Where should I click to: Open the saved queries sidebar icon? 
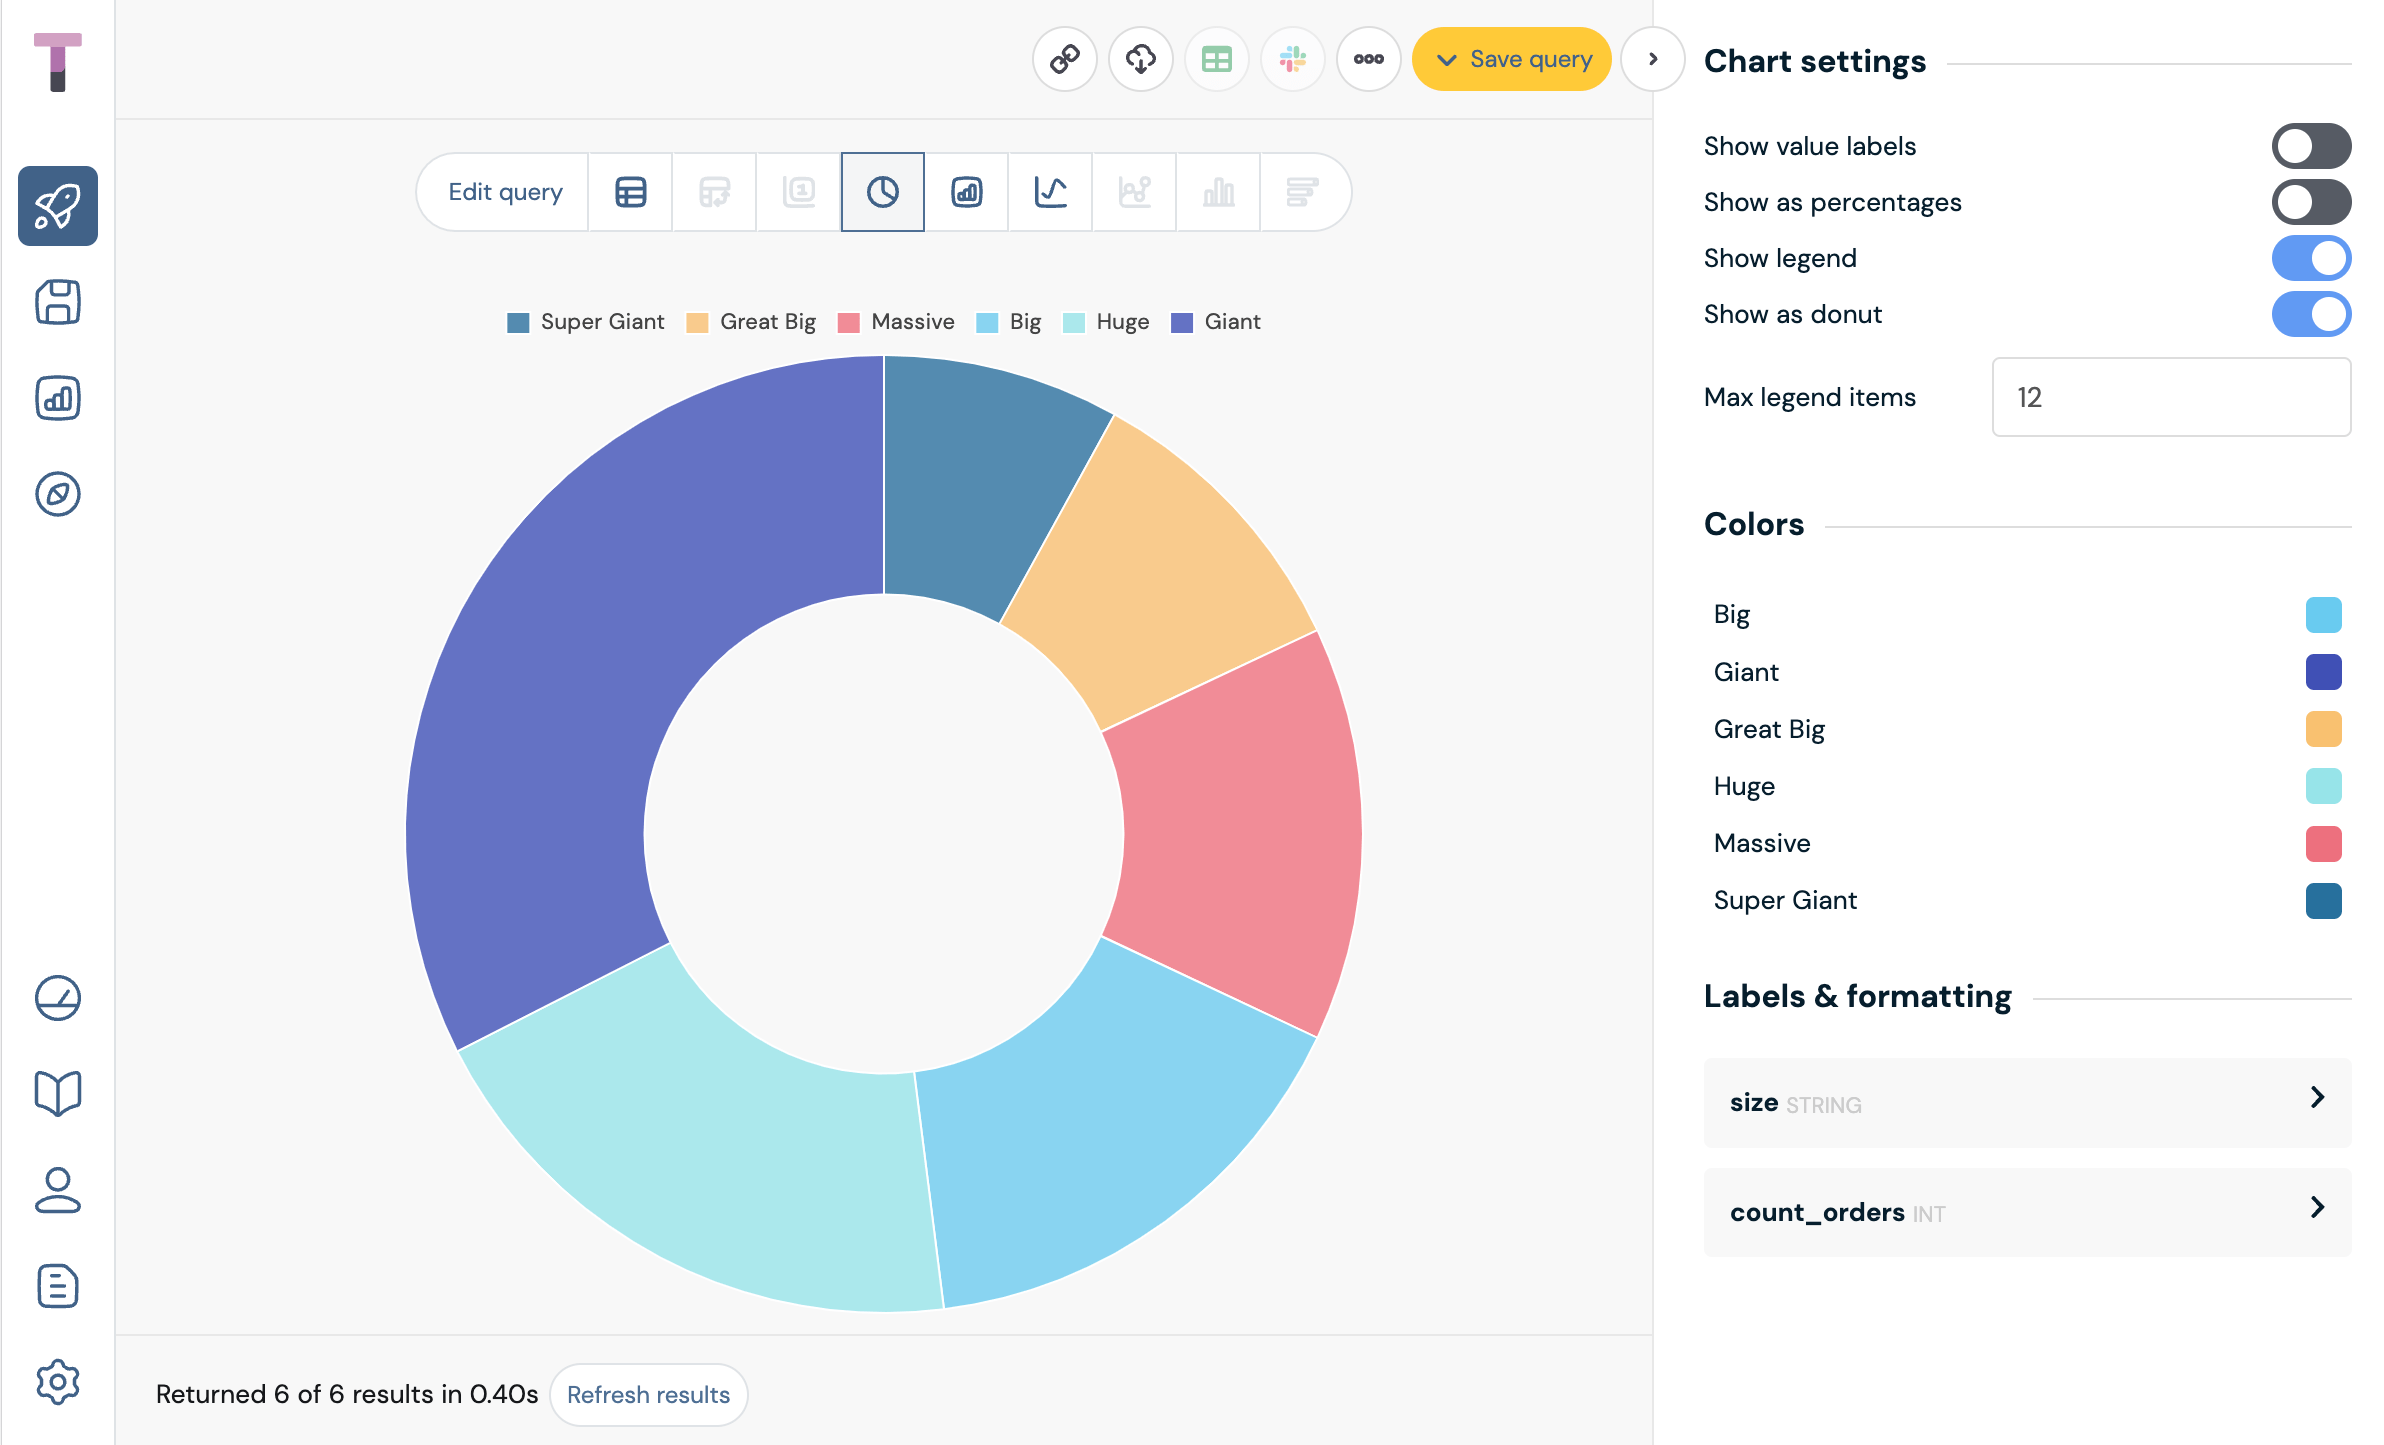(x=57, y=303)
